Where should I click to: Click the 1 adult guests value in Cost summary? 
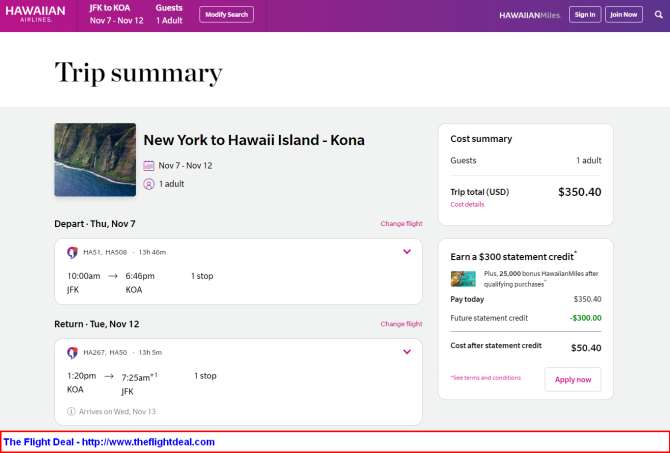coord(589,161)
